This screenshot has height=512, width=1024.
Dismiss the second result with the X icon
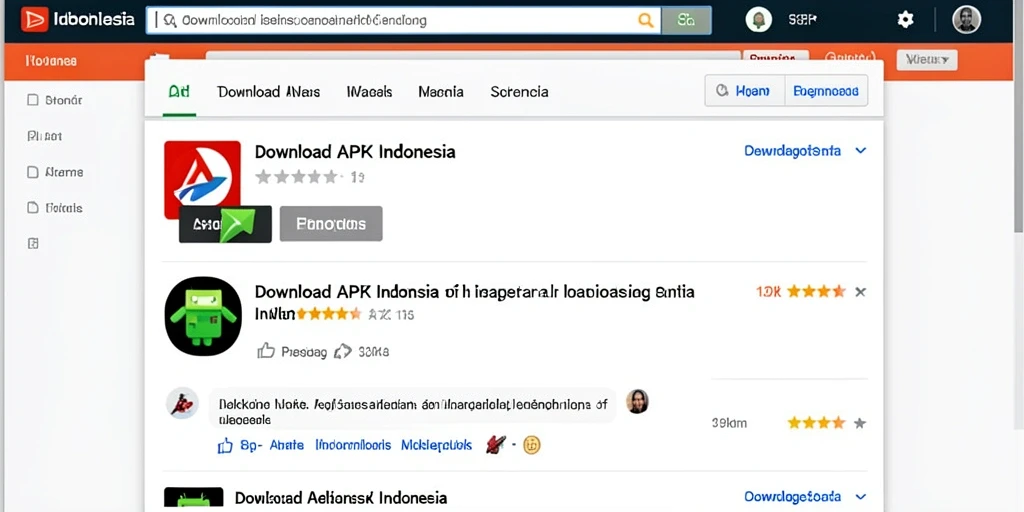coord(861,292)
